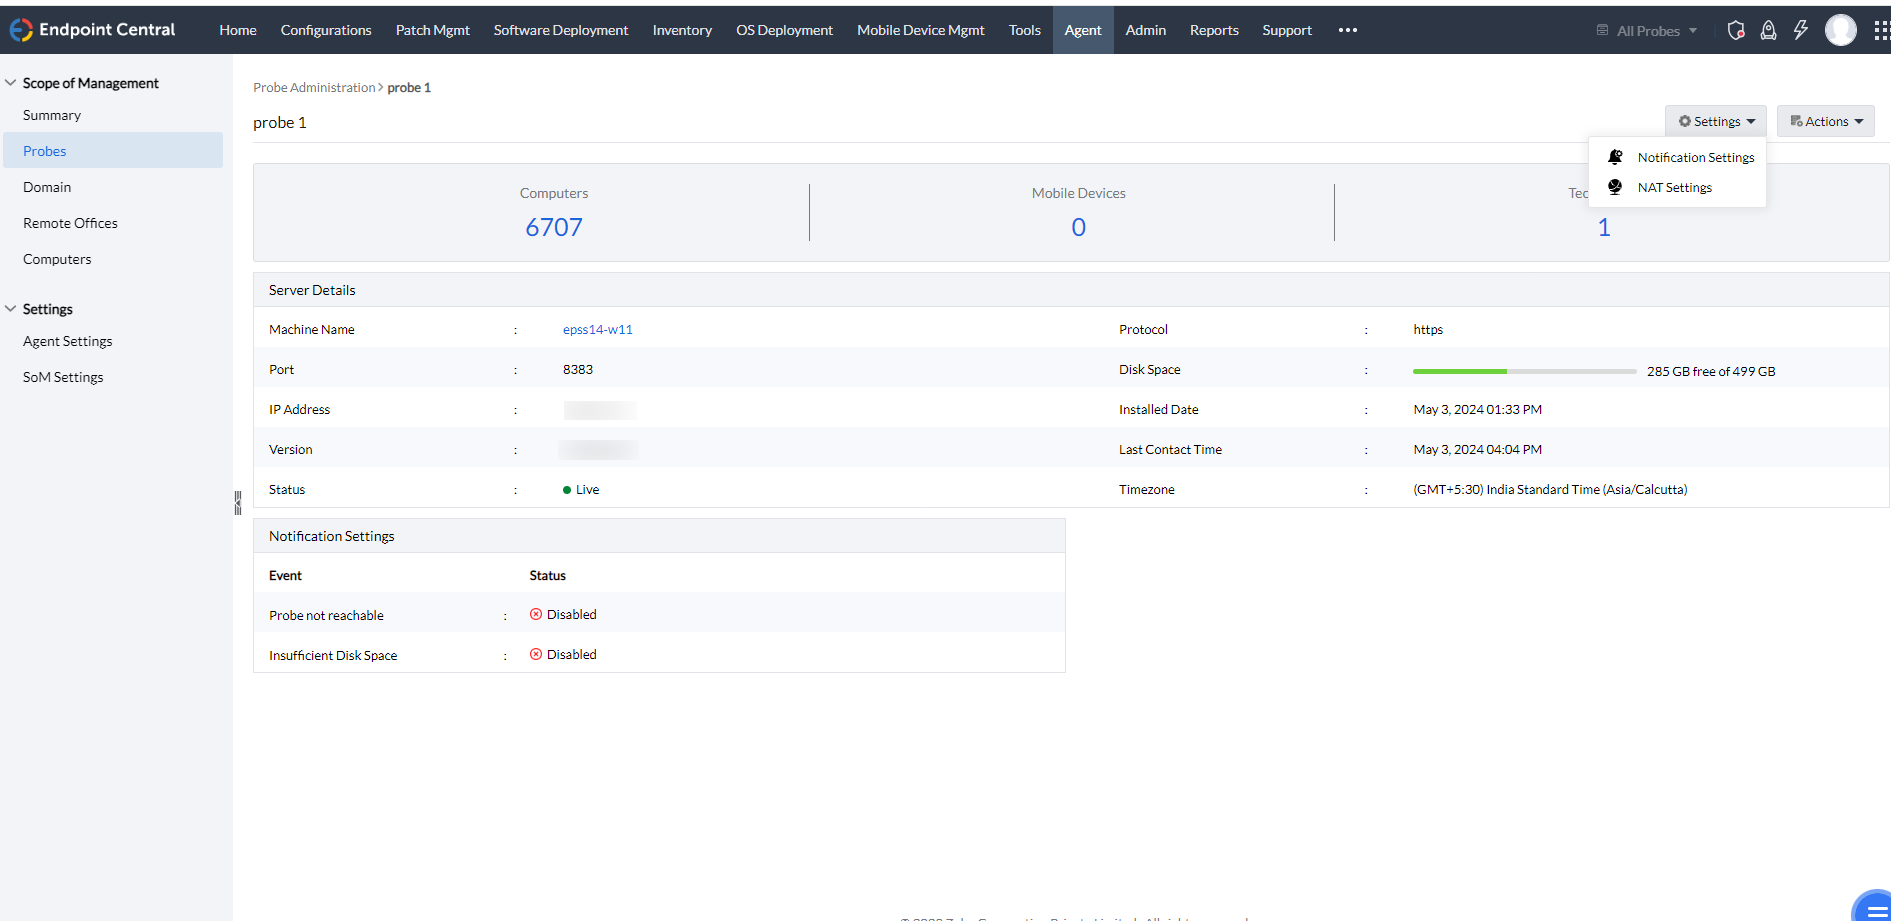Click the 285 GB free of 499 GB text
The height and width of the screenshot is (921, 1891).
pyautogui.click(x=1711, y=371)
